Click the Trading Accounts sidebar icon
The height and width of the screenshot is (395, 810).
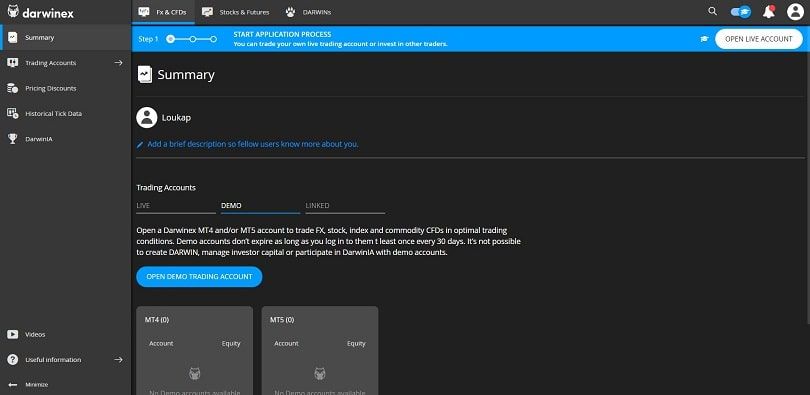(x=12, y=63)
